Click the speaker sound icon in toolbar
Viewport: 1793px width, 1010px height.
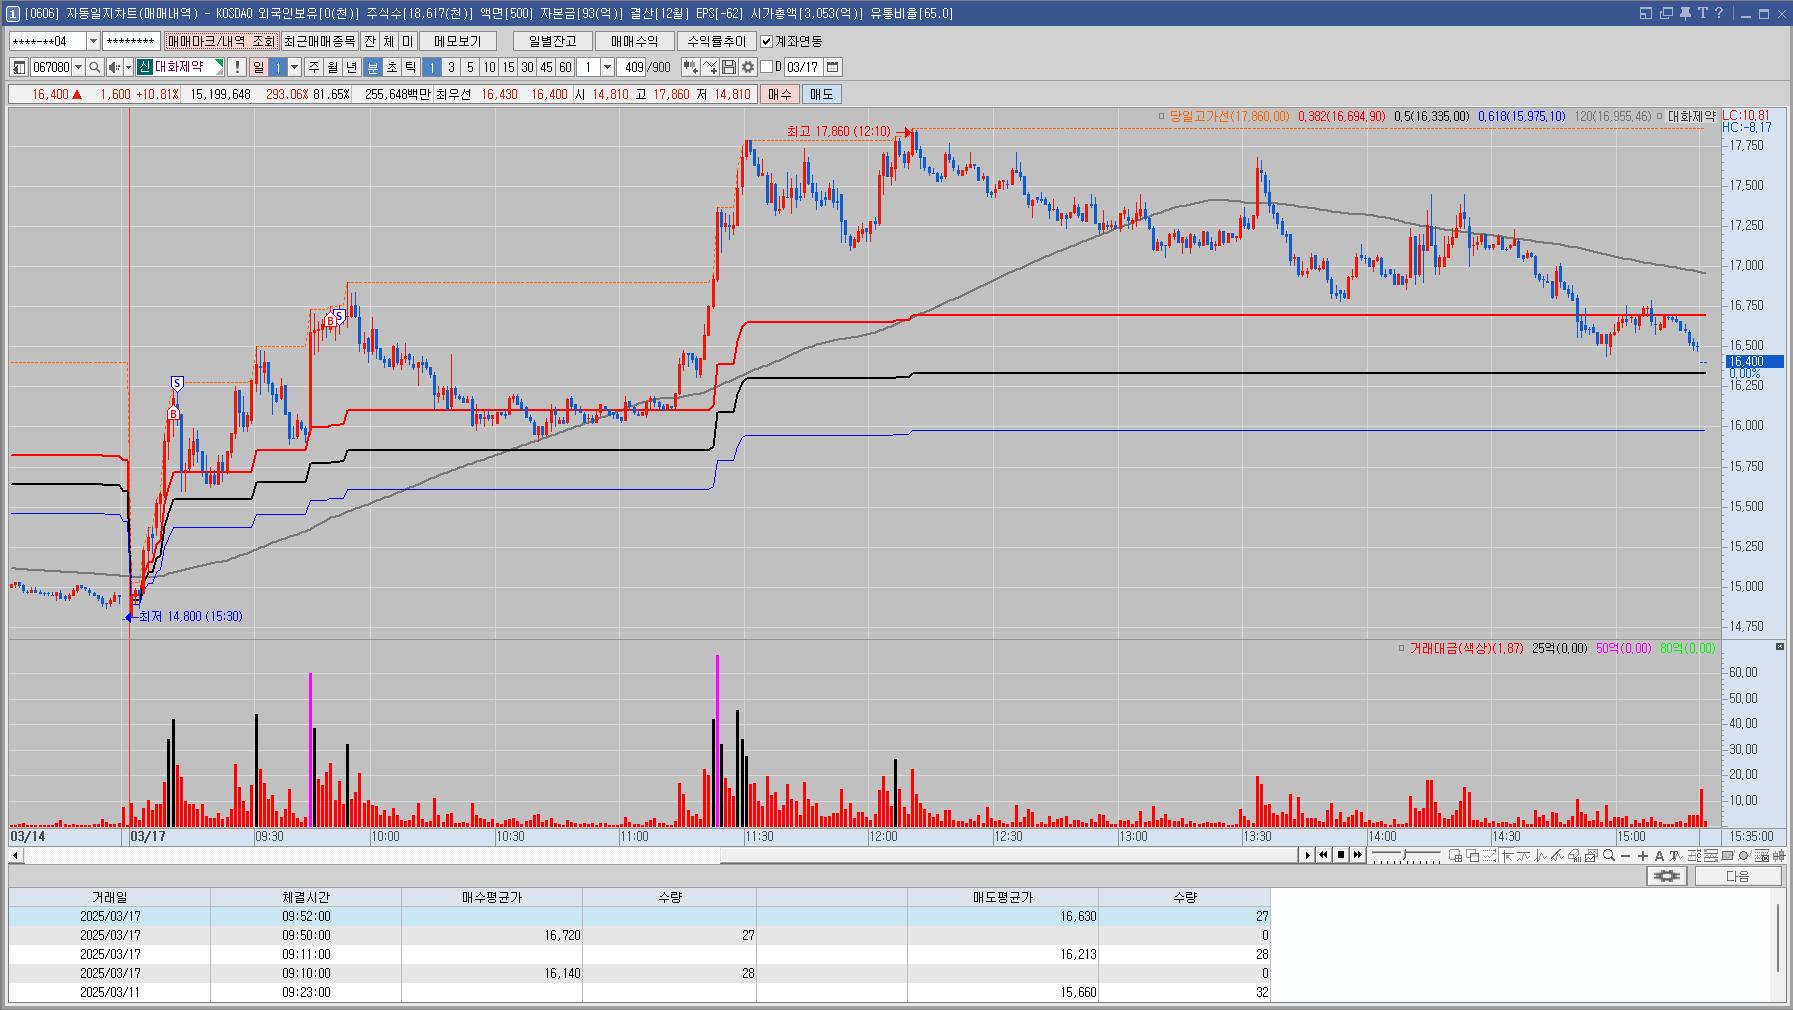[x=114, y=67]
